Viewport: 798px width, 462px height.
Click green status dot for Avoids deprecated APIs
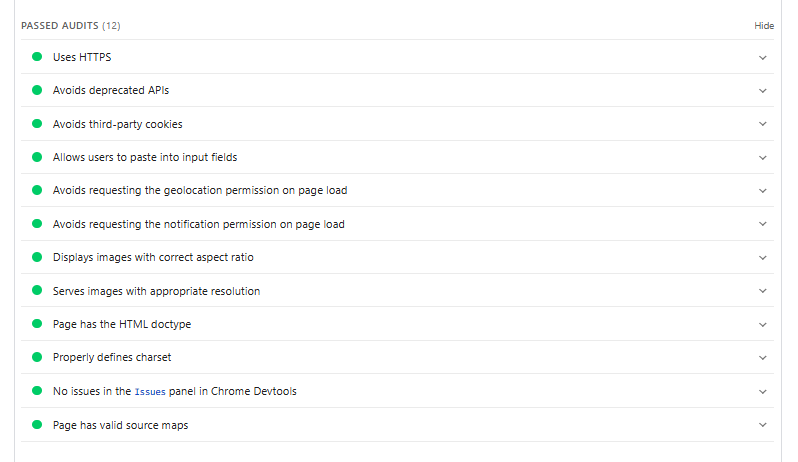(37, 91)
